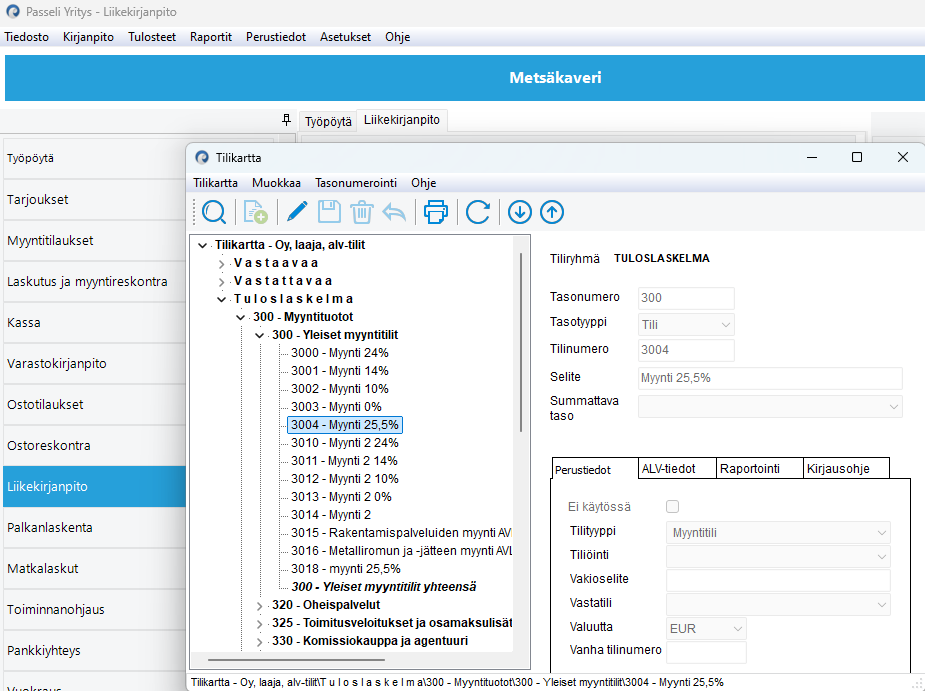
Task: Click the Vakioselite input field
Action: [778, 581]
